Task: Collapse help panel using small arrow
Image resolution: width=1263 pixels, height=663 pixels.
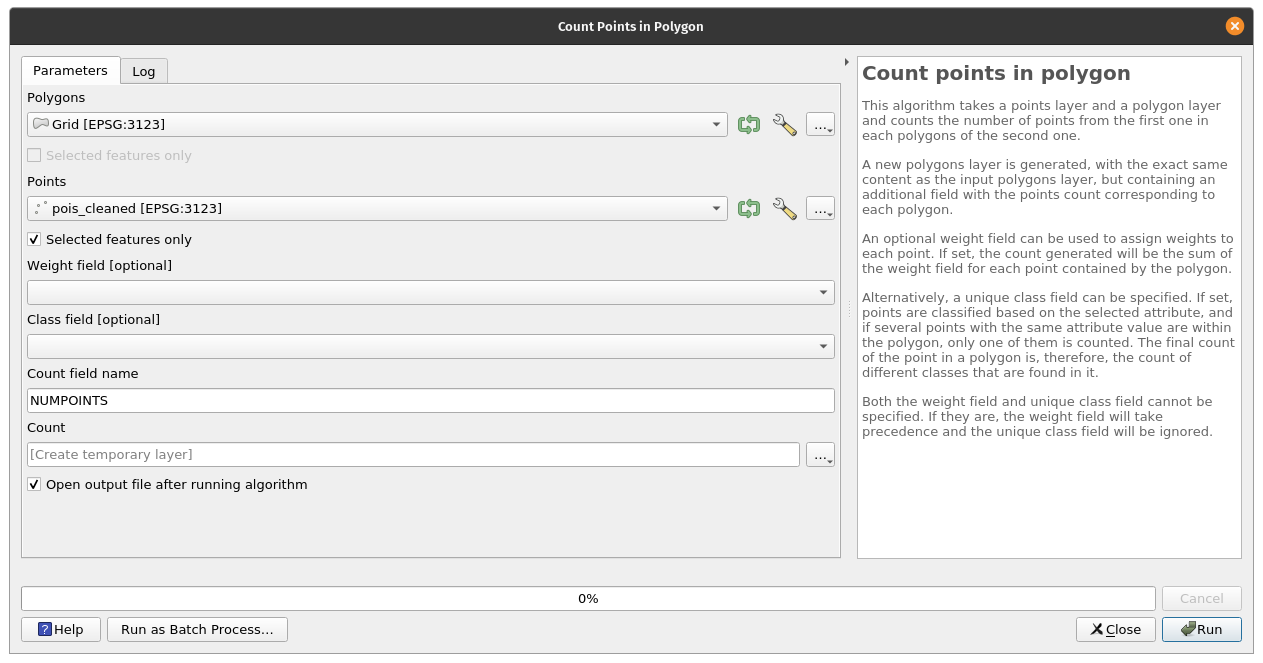Action: coord(847,62)
